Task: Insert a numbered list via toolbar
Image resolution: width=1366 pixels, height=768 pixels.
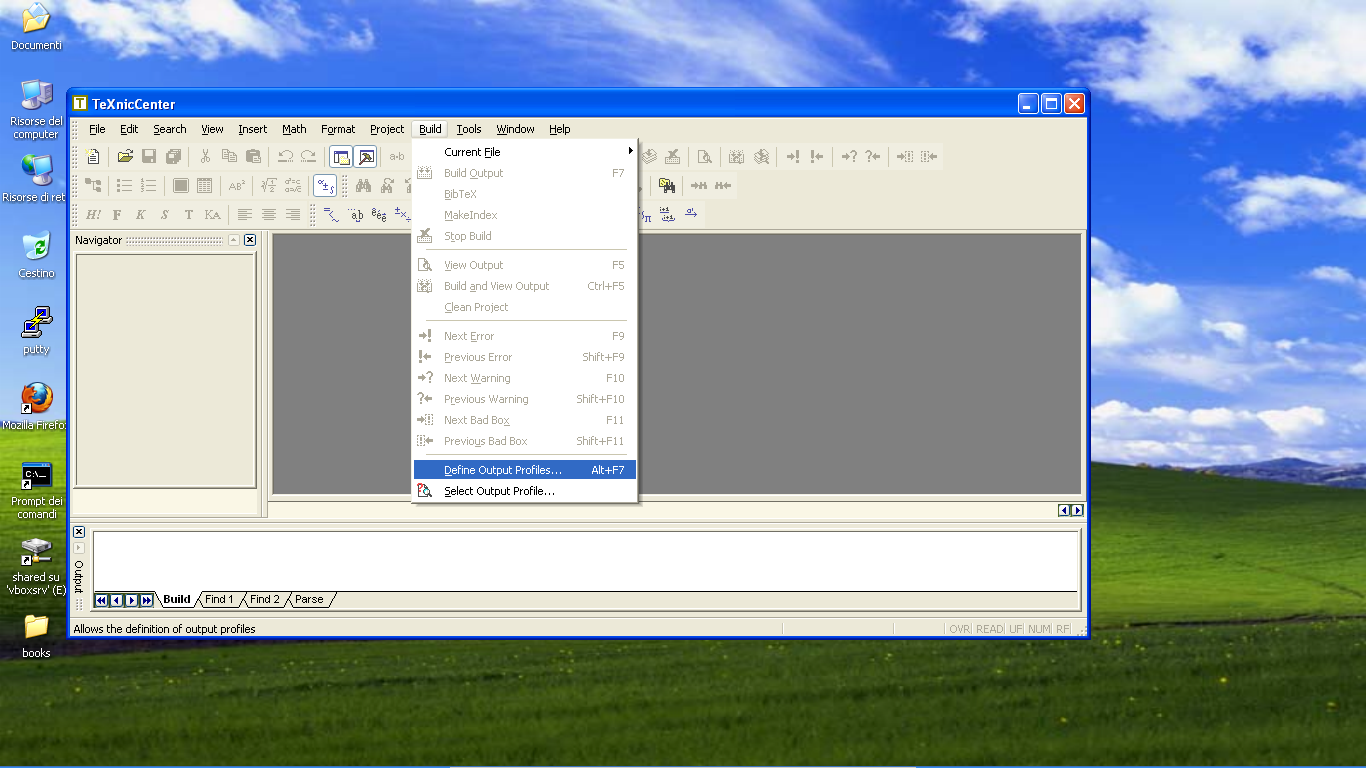Action: [x=149, y=185]
